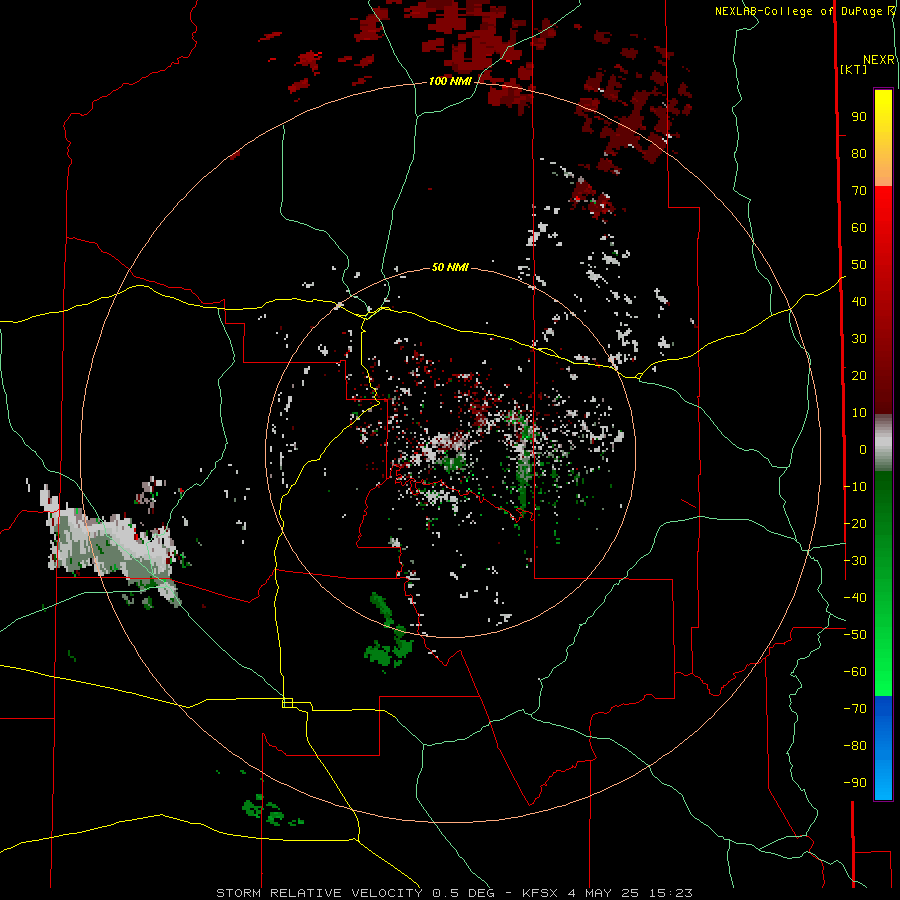
Task: Click the -60 value on velocity scale
Action: tap(855, 672)
